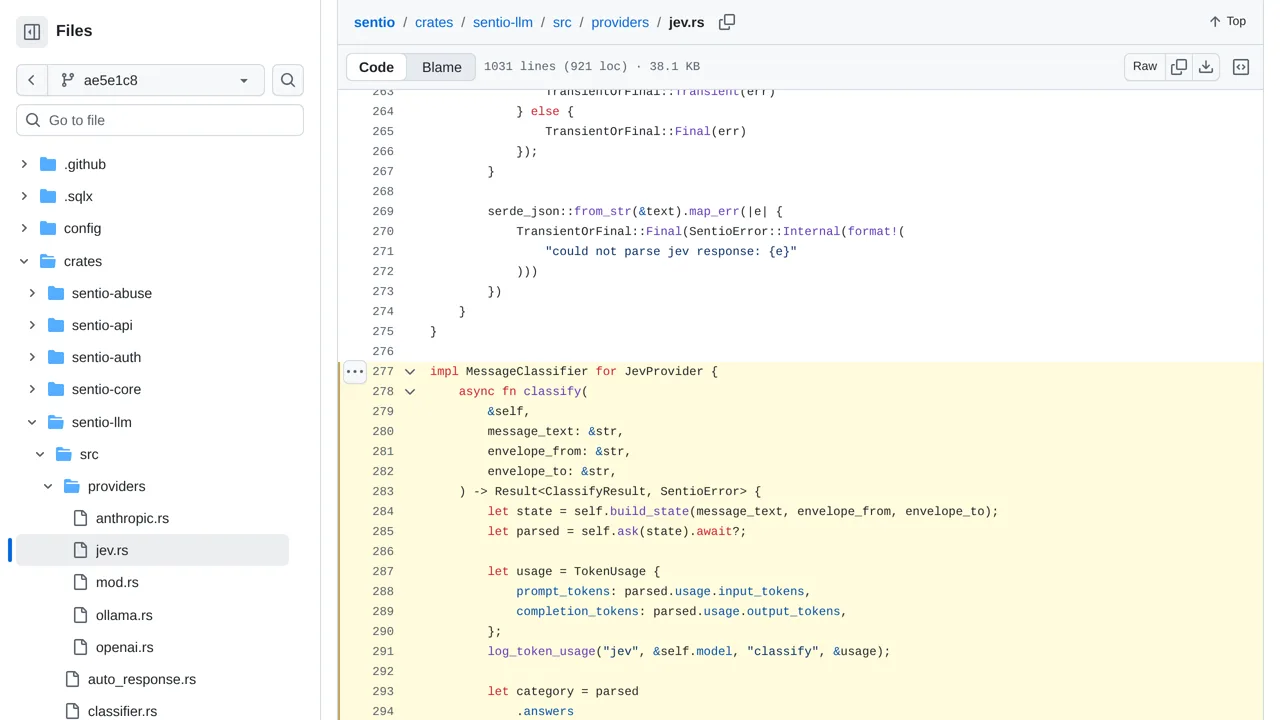Viewport: 1280px width, 720px height.
Task: Collapse the classify function at line 278
Action: 410,391
